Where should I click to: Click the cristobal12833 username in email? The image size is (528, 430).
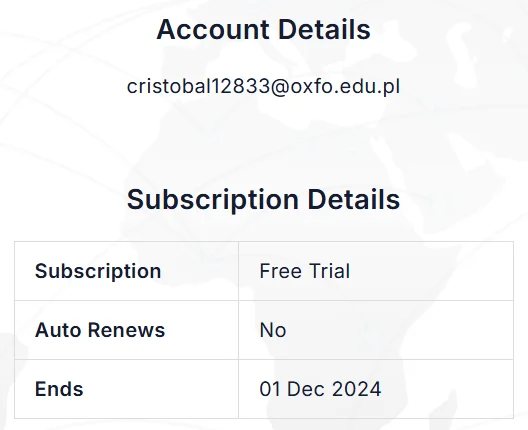coord(198,87)
